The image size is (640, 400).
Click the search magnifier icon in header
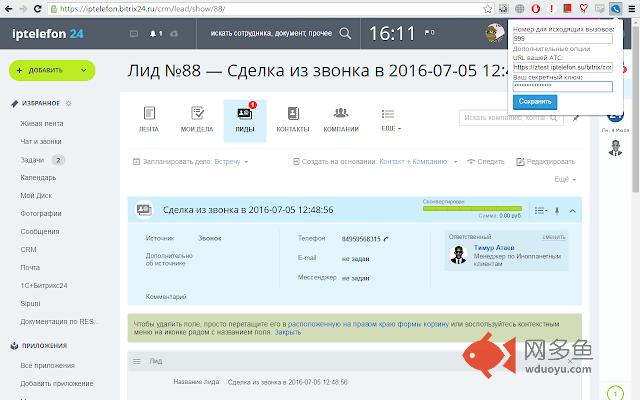pyautogui.click(x=345, y=33)
